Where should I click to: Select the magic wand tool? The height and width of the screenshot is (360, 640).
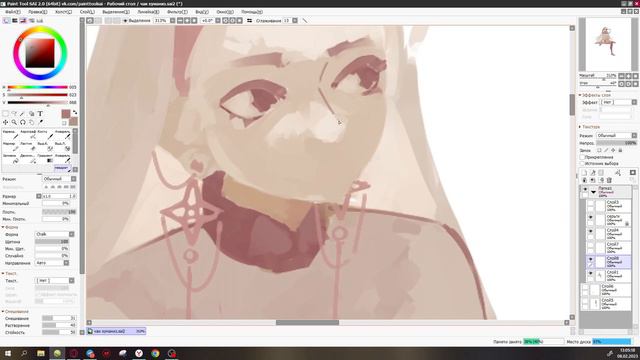[22, 114]
